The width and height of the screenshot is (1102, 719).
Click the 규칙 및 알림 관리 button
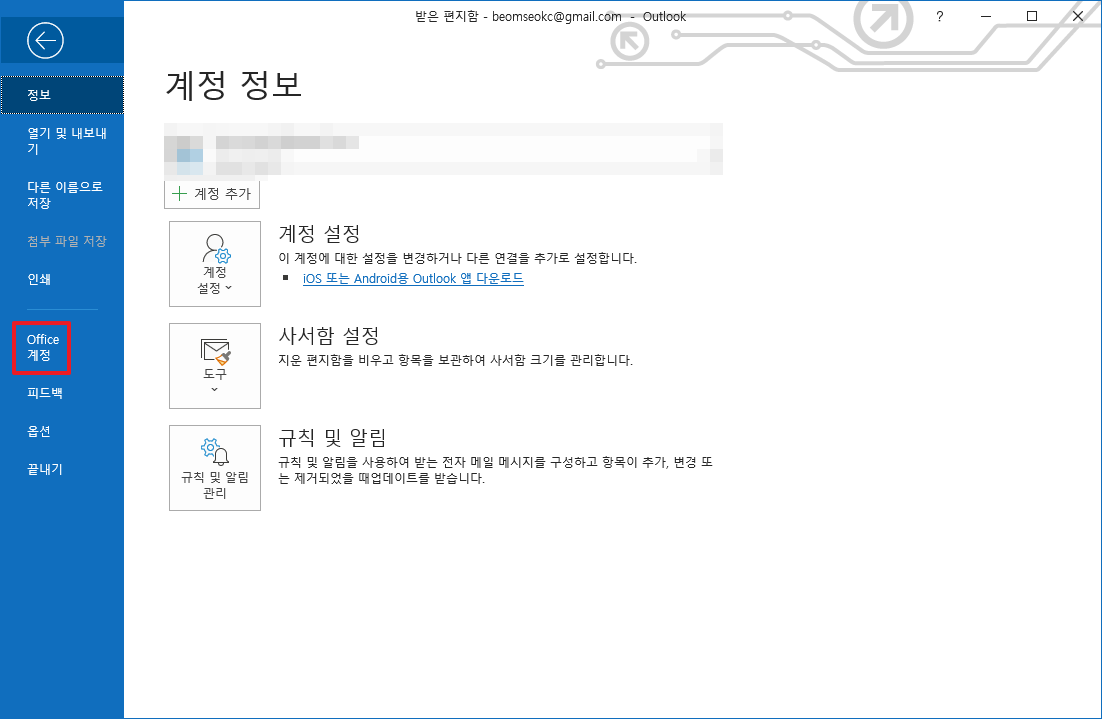(x=215, y=467)
